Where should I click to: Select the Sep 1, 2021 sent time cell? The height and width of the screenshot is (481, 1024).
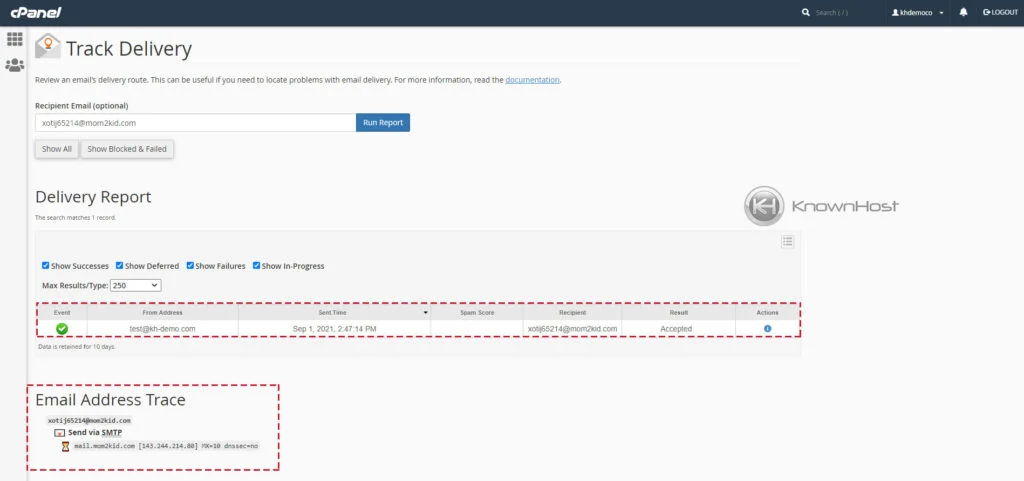pyautogui.click(x=334, y=329)
